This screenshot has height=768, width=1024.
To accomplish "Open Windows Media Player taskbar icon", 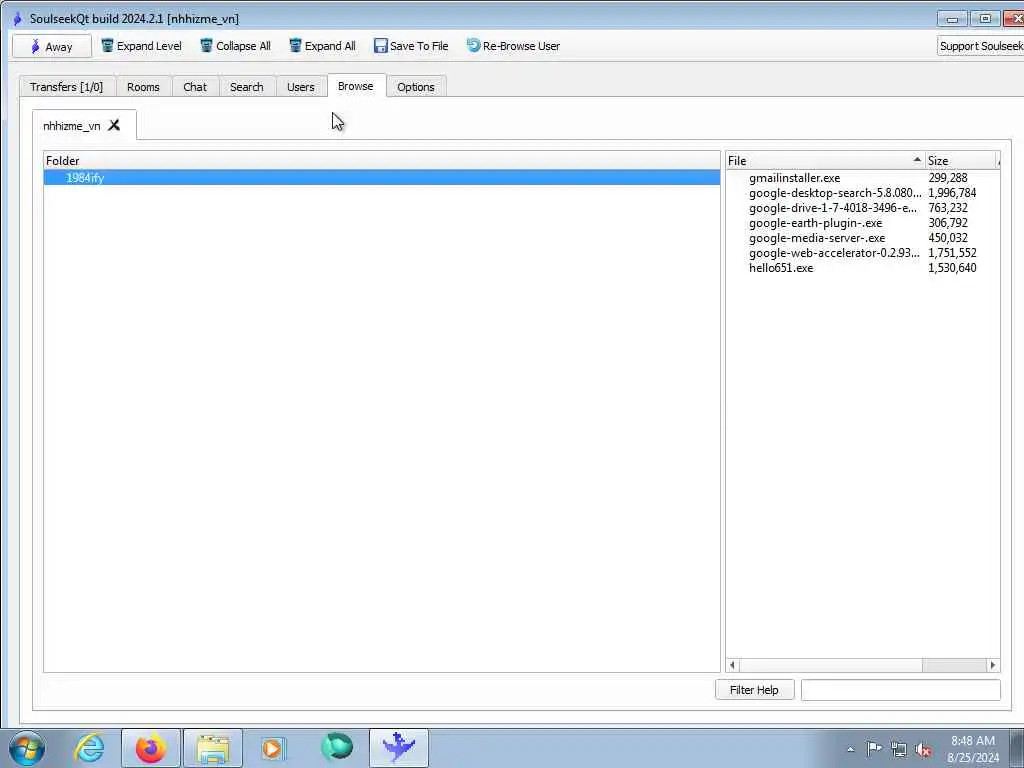I will tap(273, 748).
